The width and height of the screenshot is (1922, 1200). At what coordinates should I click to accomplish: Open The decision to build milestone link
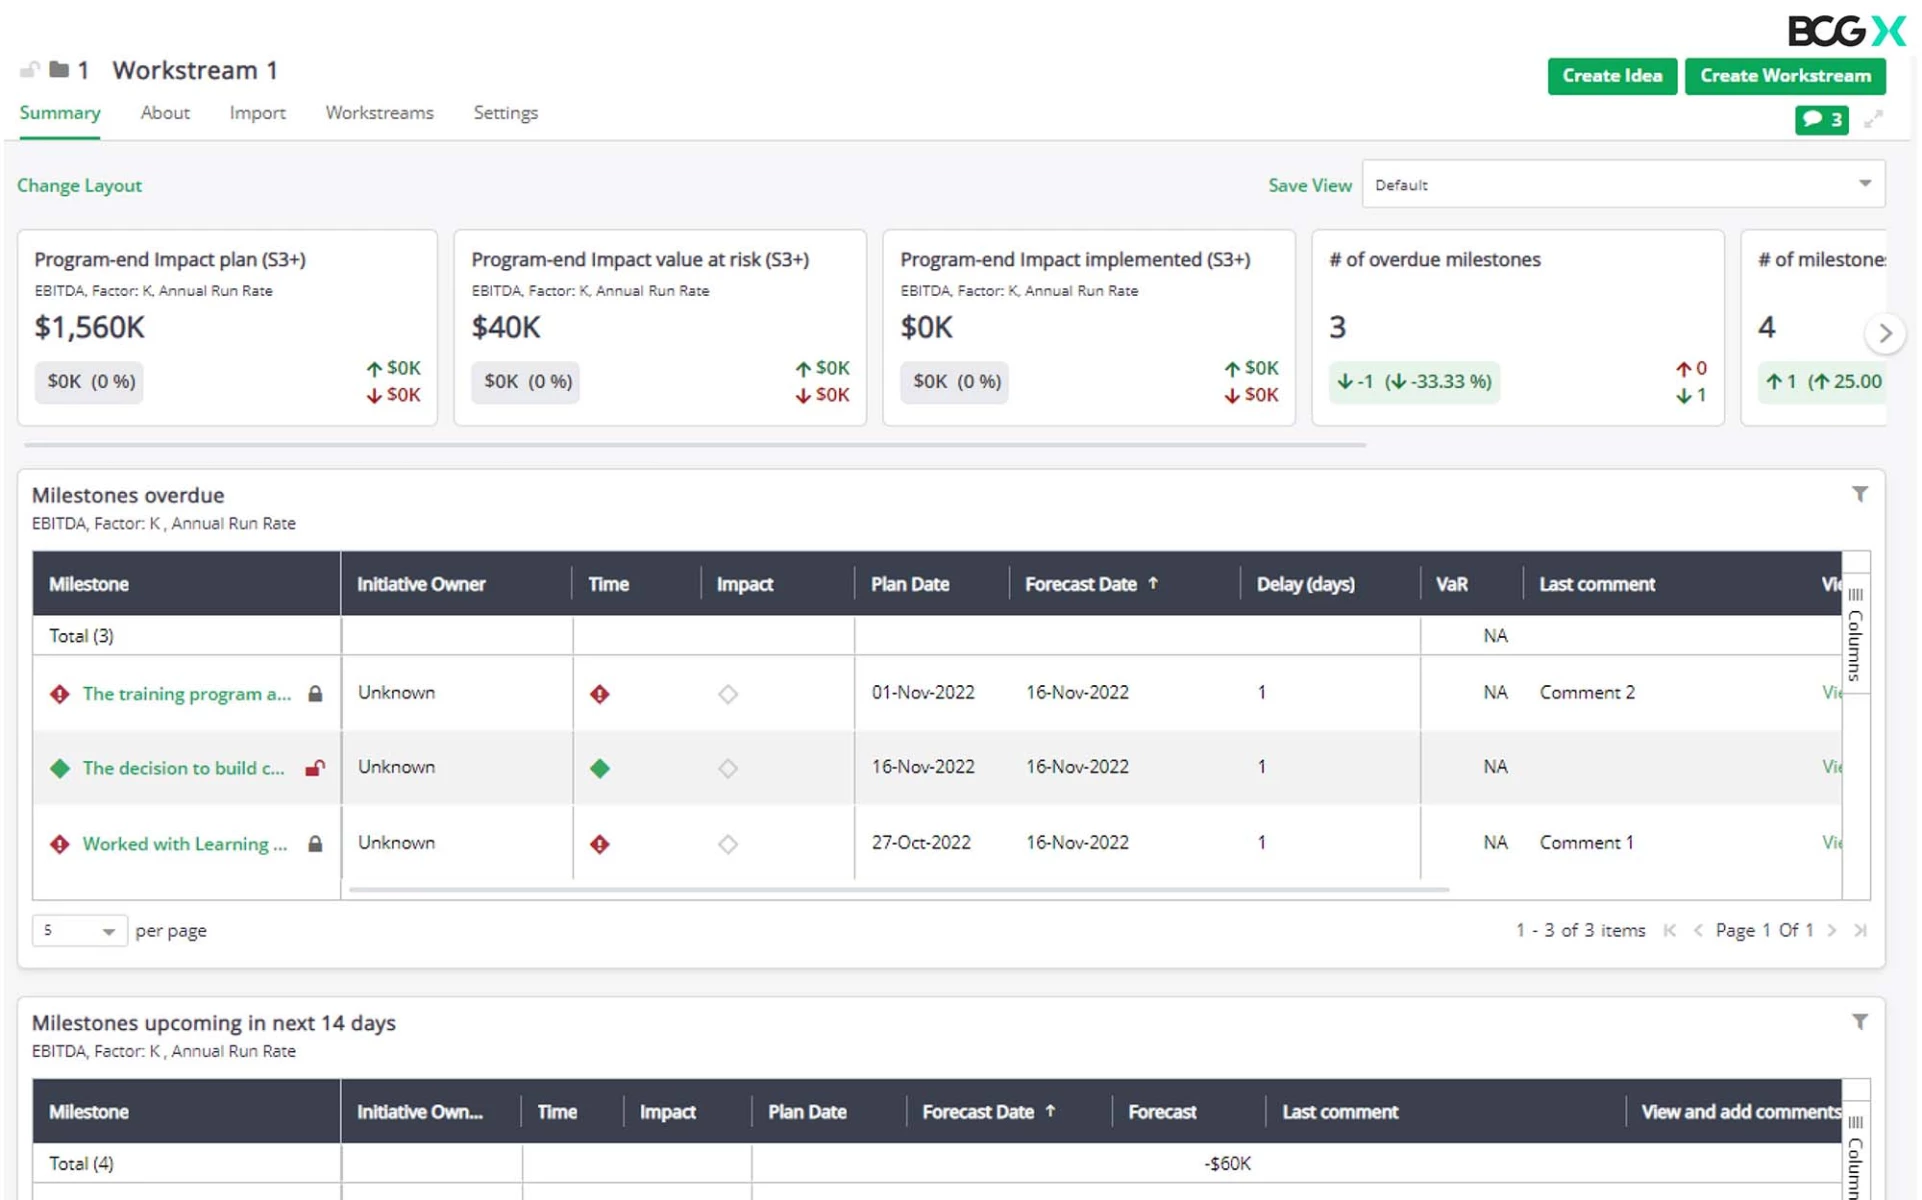click(183, 768)
